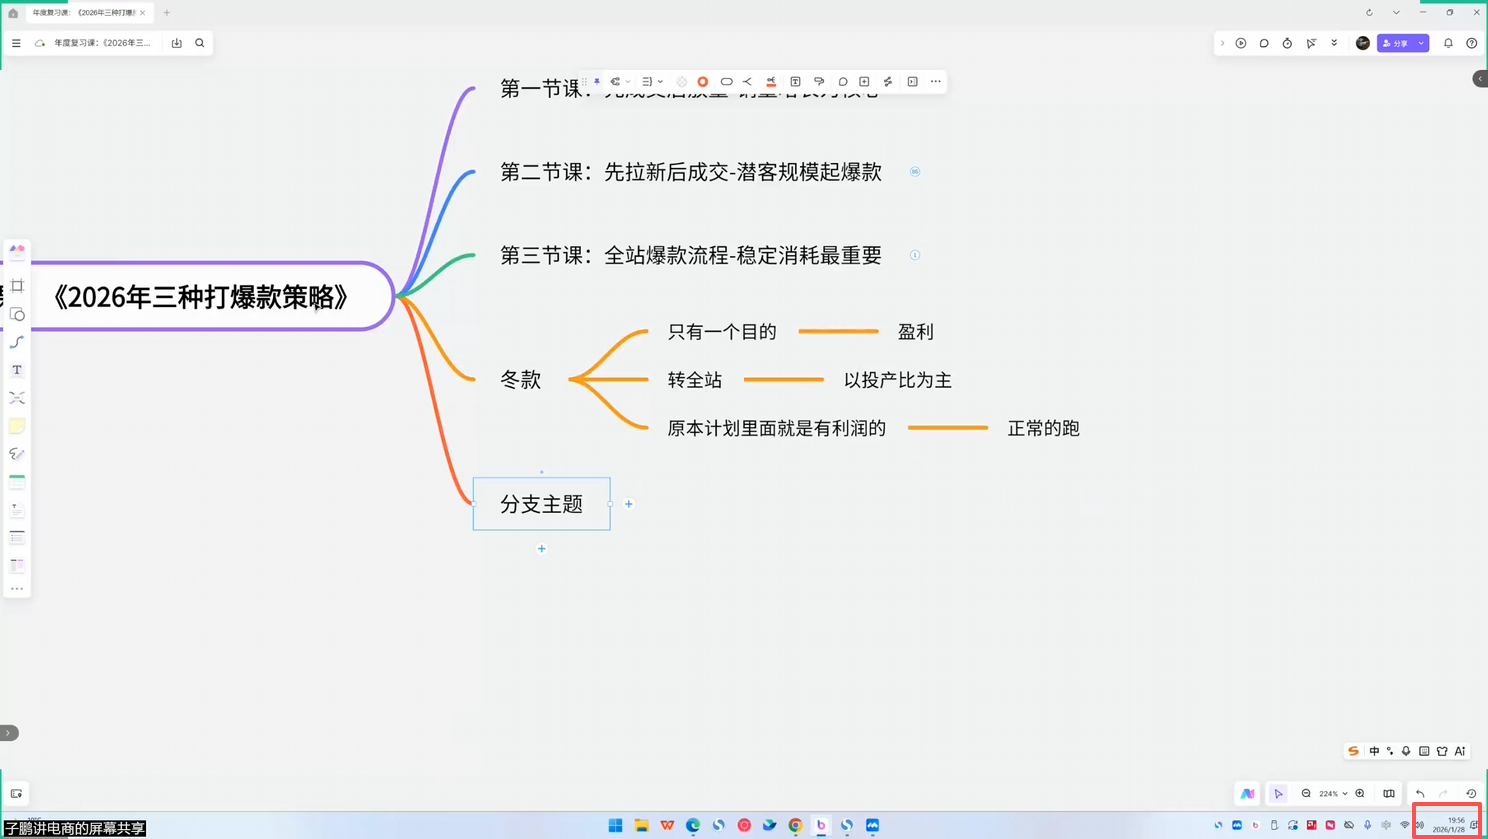1488x839 pixels.
Task: Toggle the pin on floating toolbar
Action: pyautogui.click(x=597, y=82)
